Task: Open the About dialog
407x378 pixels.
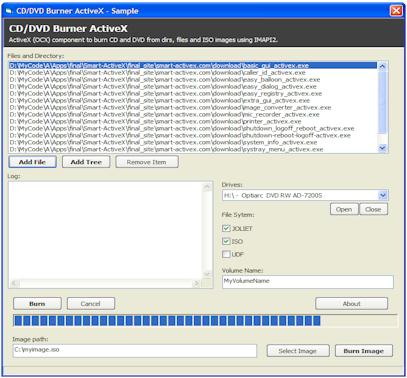Action: [x=352, y=304]
